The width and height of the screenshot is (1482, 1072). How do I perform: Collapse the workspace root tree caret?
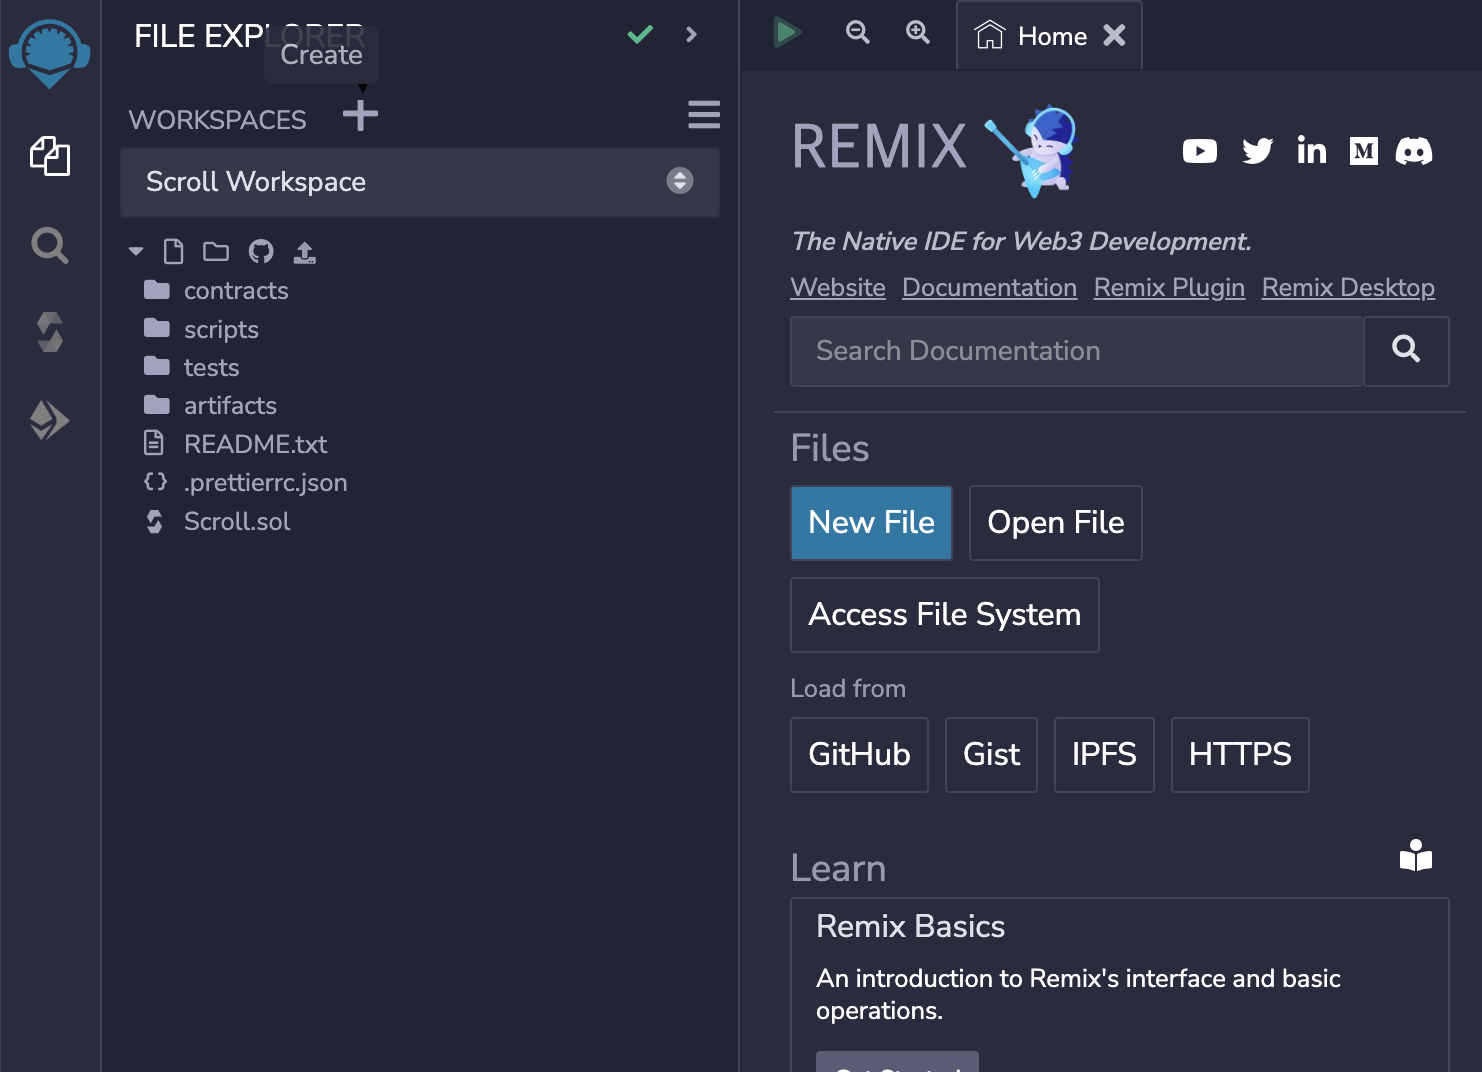coord(136,252)
